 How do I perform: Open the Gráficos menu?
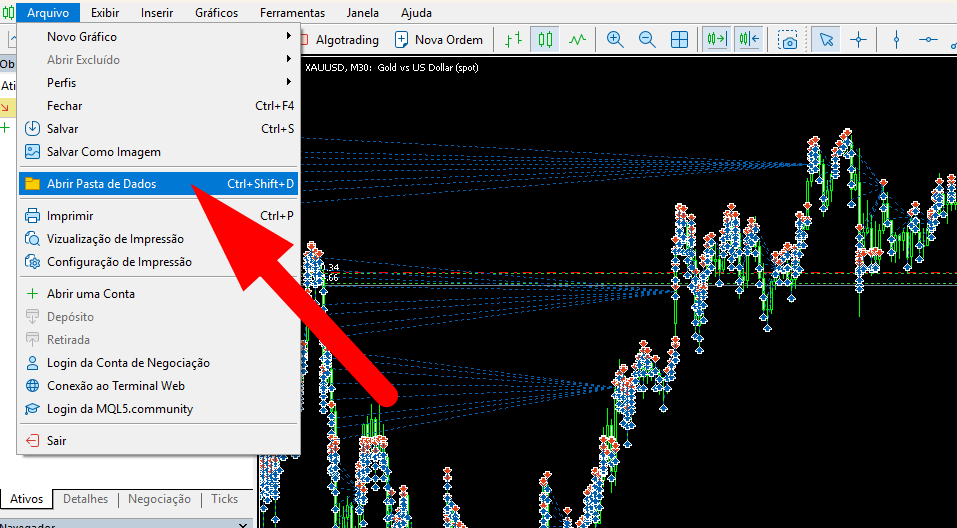[x=216, y=13]
